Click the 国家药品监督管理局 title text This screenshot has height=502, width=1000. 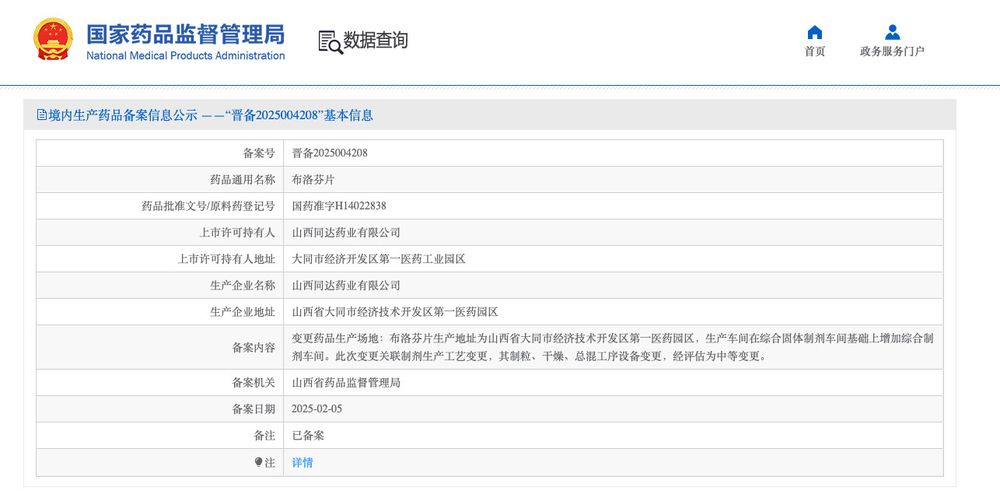click(186, 34)
